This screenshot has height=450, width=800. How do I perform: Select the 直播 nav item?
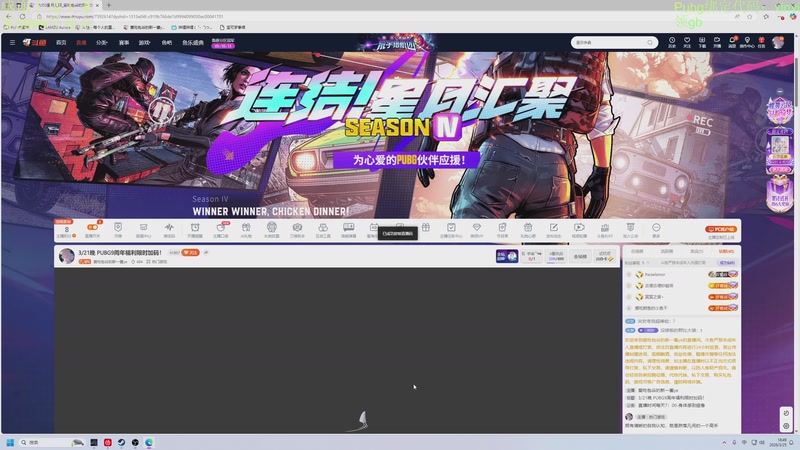point(81,42)
